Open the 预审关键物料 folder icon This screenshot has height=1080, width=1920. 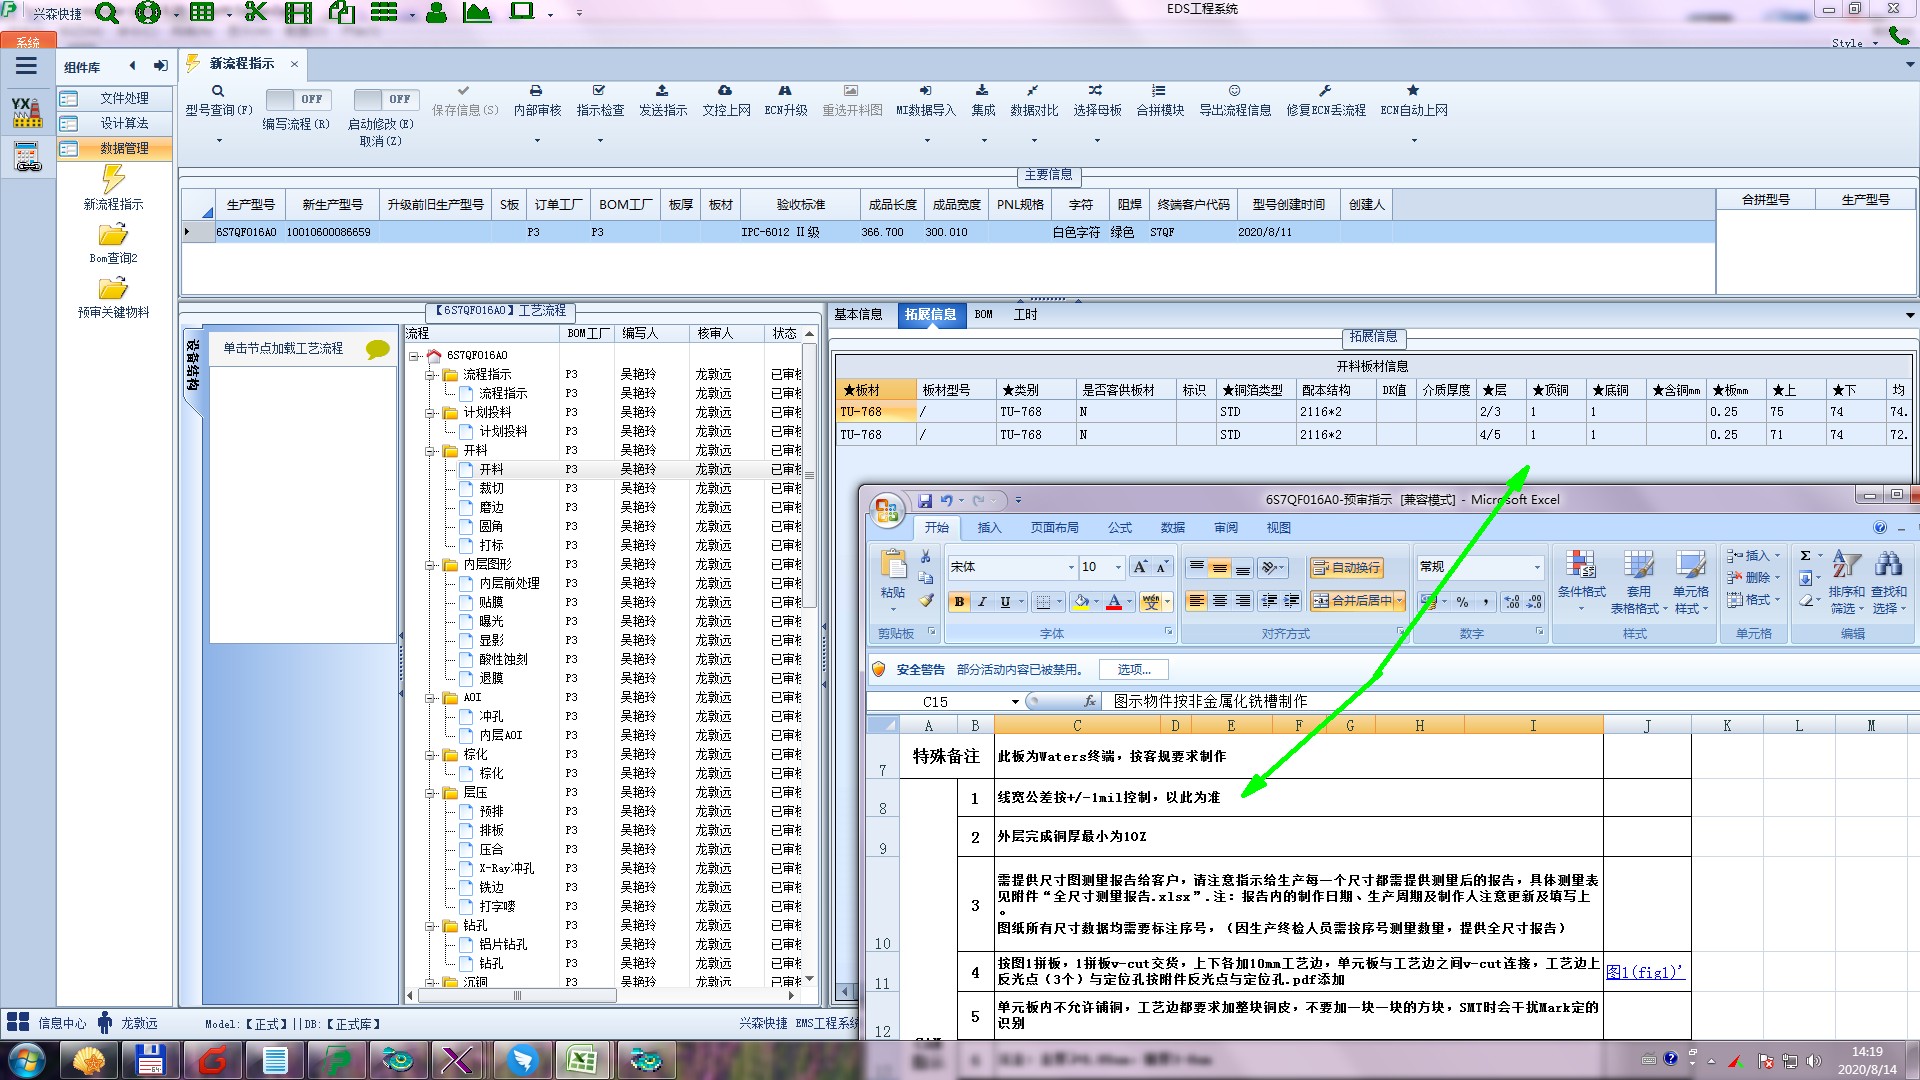pyautogui.click(x=113, y=289)
